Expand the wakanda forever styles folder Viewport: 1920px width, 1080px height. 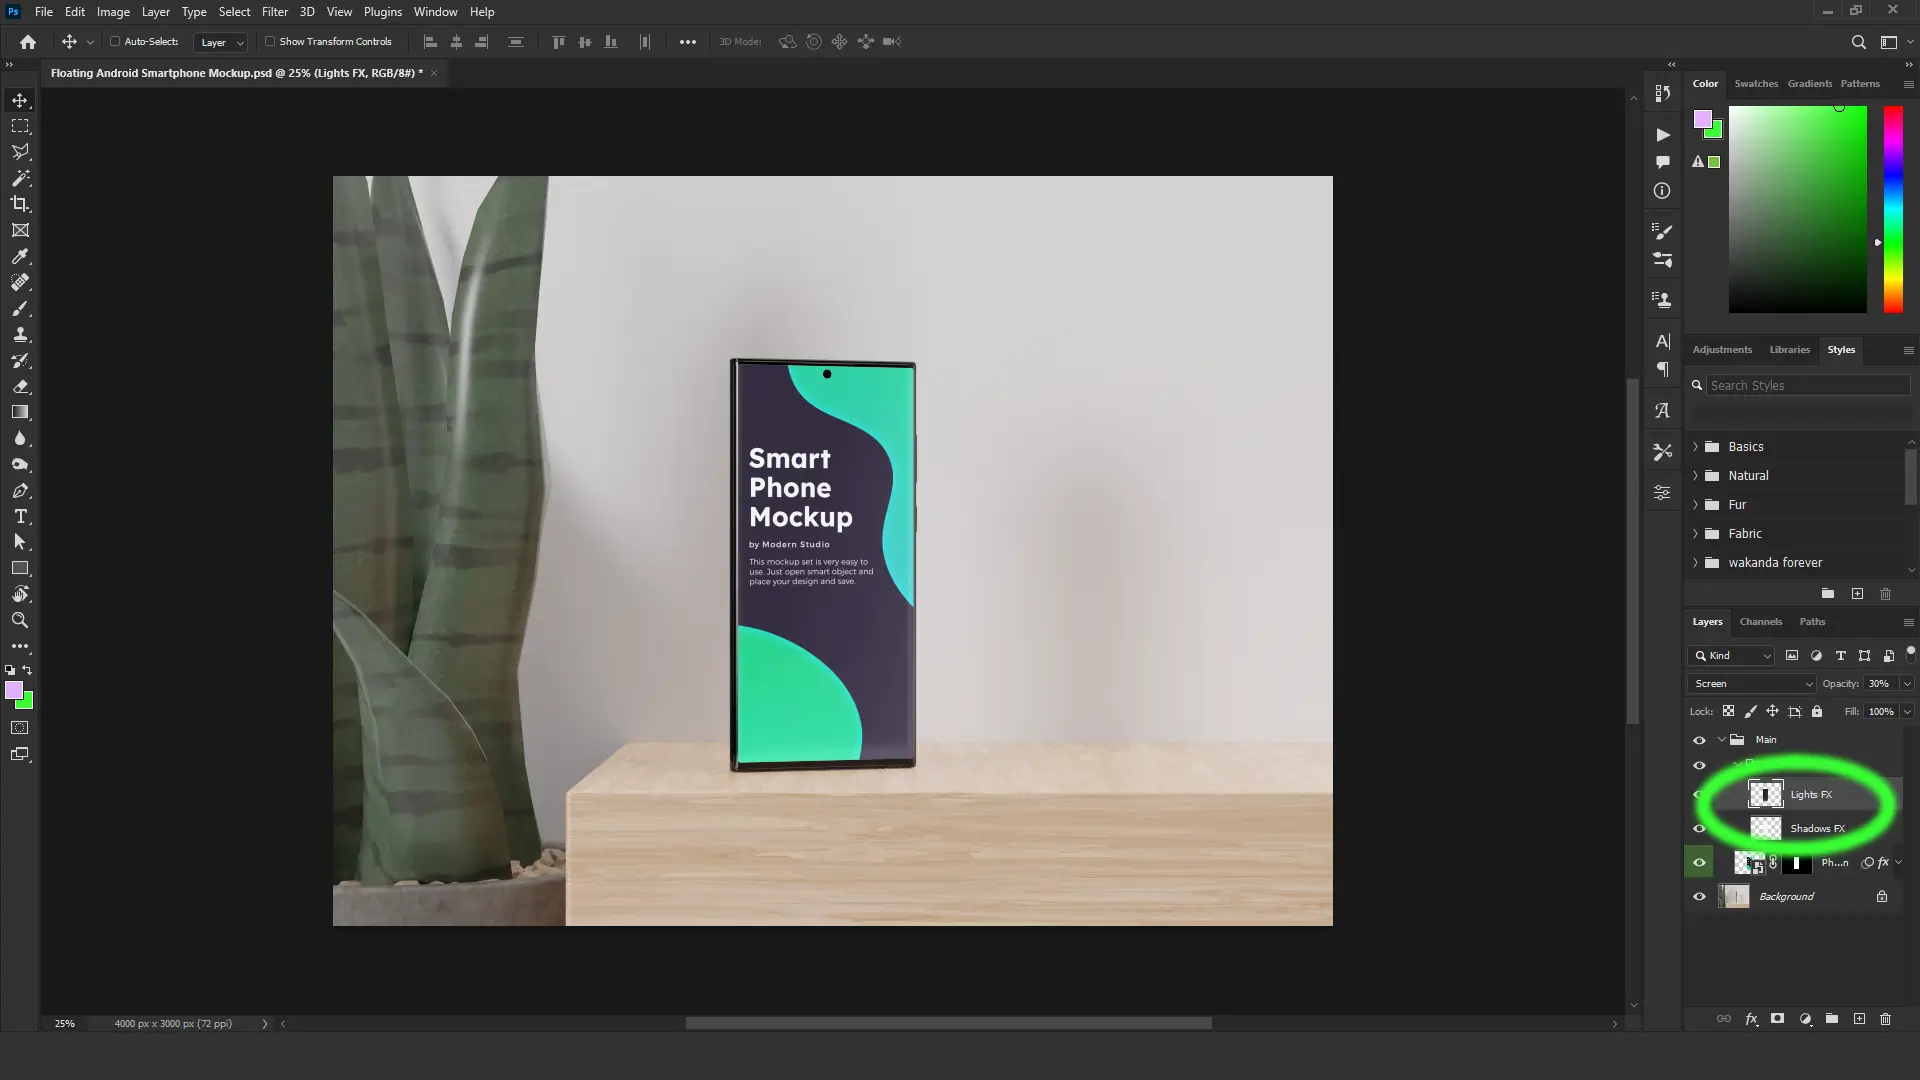(1696, 563)
